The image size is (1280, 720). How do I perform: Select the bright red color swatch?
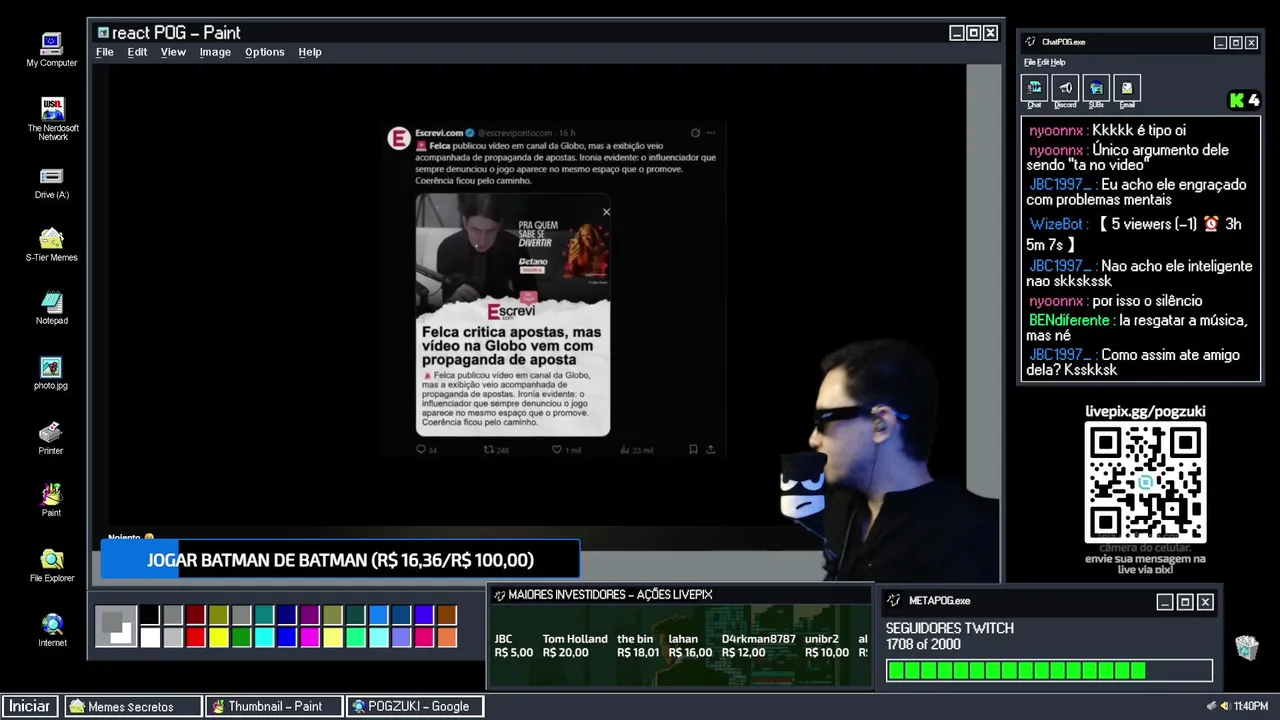(x=195, y=637)
